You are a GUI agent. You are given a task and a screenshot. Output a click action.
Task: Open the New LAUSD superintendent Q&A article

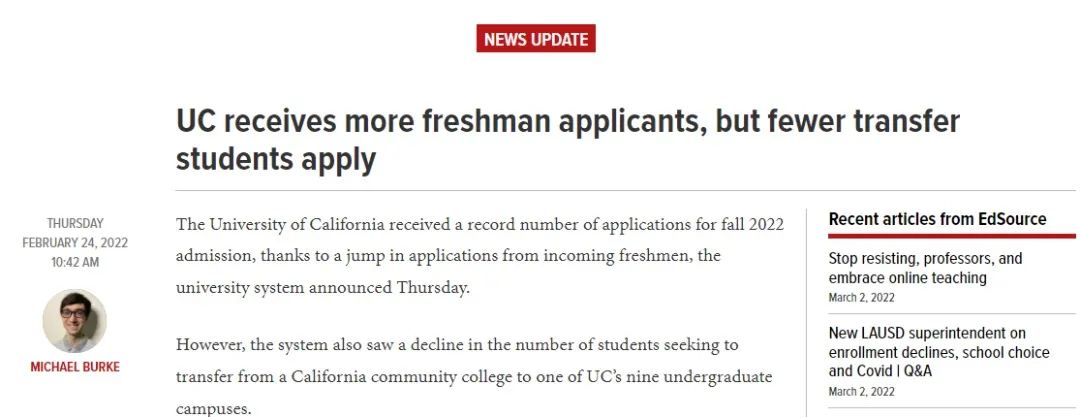tap(939, 351)
